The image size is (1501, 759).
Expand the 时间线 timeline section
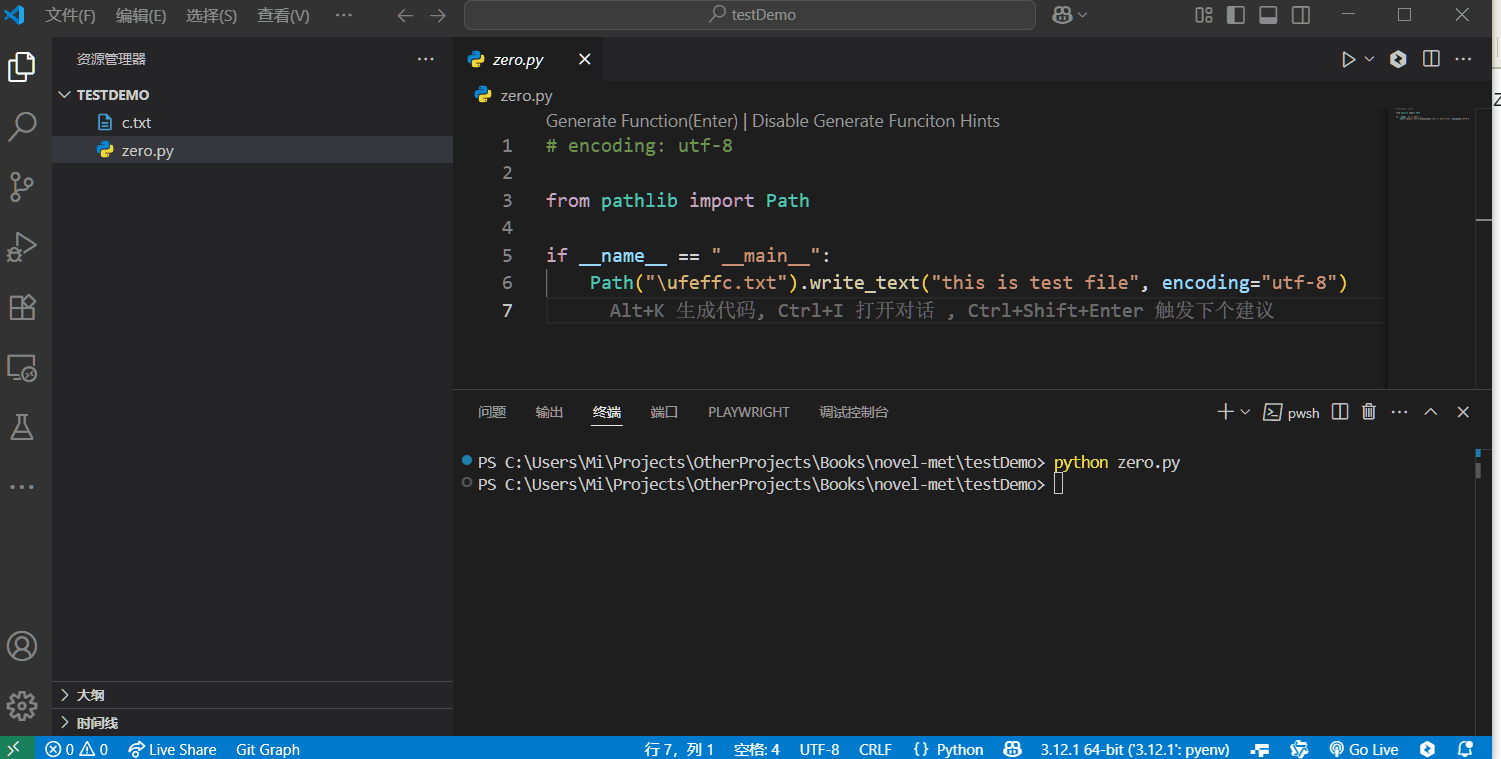(97, 723)
